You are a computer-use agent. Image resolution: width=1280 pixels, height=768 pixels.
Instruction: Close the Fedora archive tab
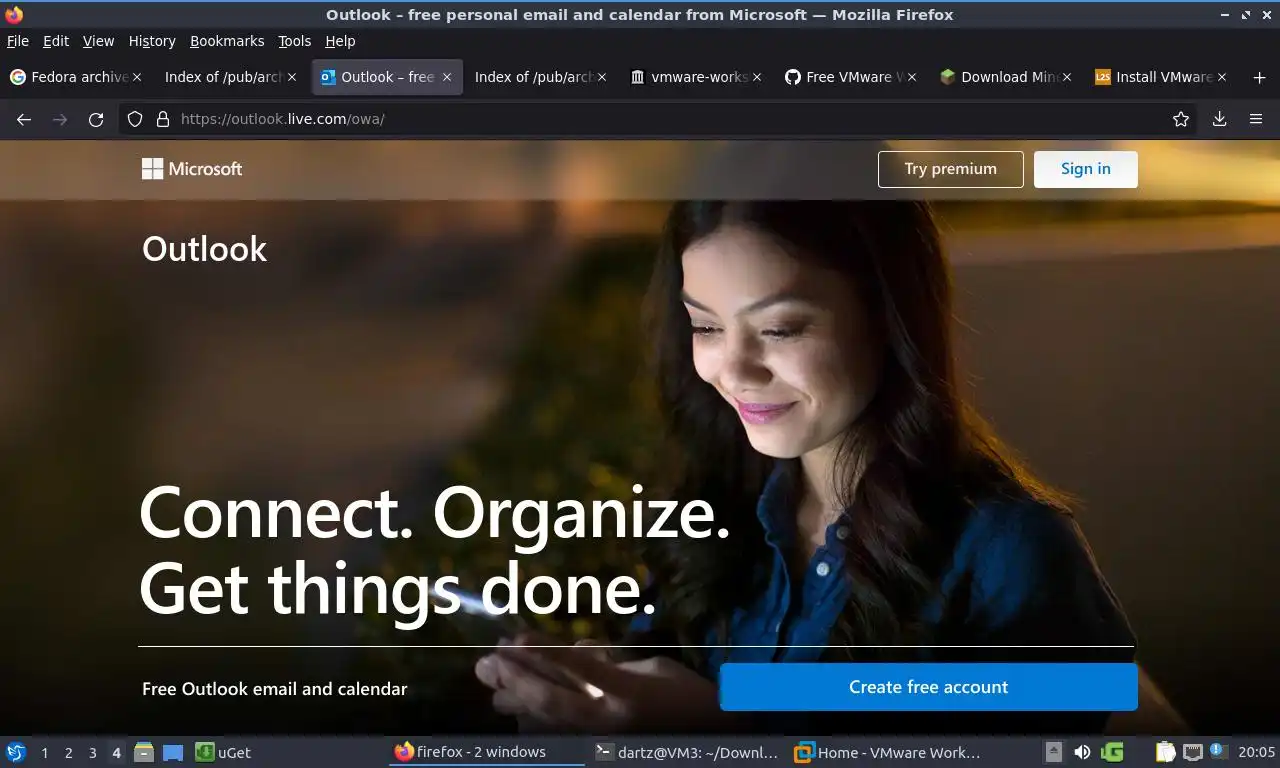(x=137, y=77)
